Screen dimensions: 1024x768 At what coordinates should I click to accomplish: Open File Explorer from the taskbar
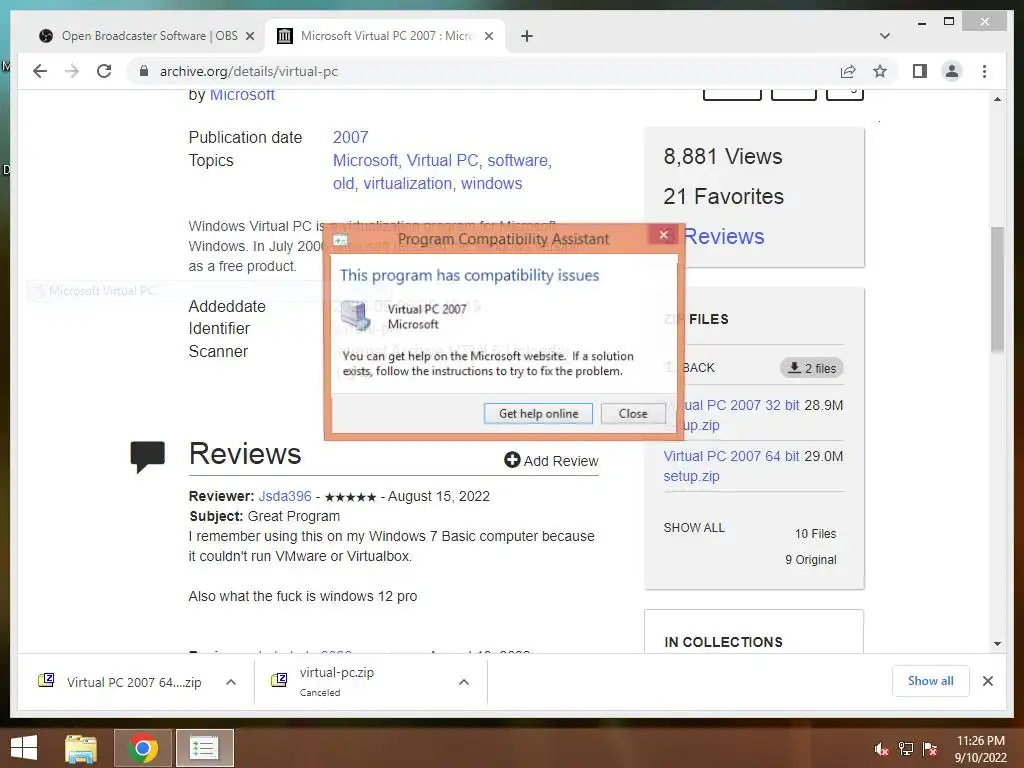(81, 748)
